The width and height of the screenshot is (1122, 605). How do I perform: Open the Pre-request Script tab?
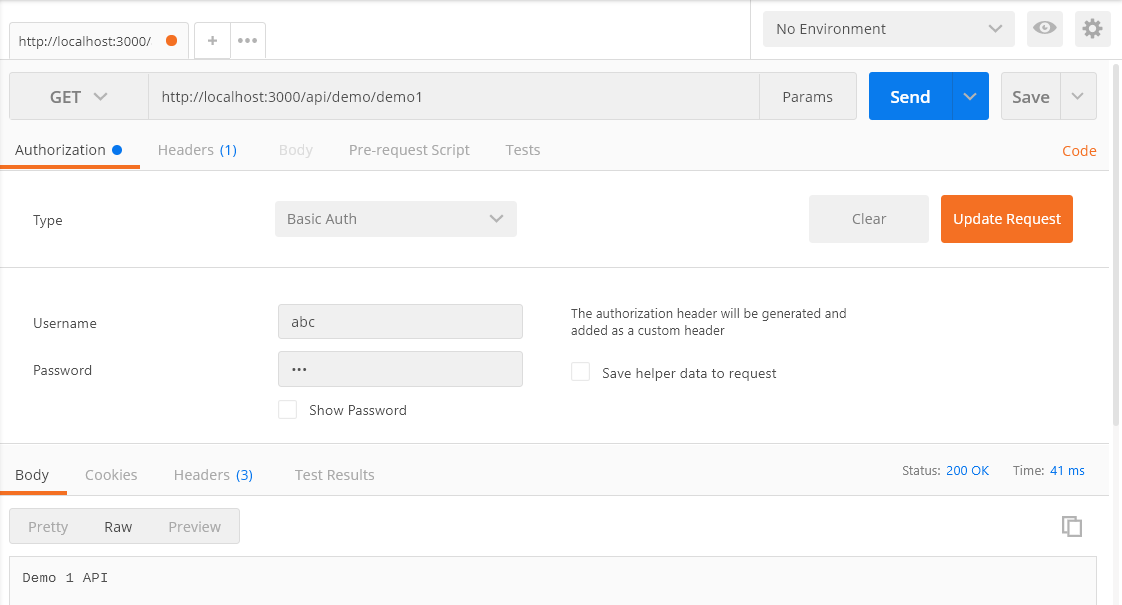click(409, 150)
